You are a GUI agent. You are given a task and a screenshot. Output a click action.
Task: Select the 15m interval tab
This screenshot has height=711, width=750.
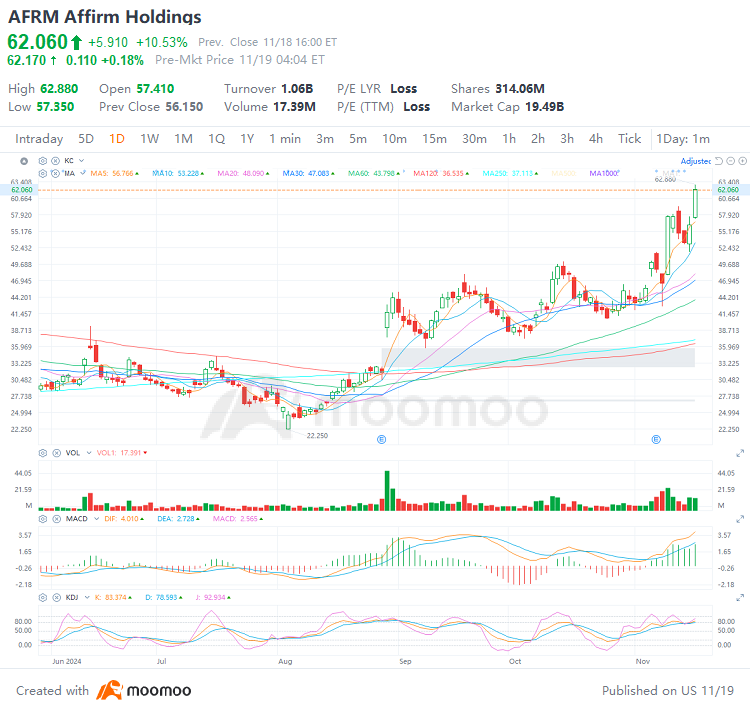coord(434,139)
